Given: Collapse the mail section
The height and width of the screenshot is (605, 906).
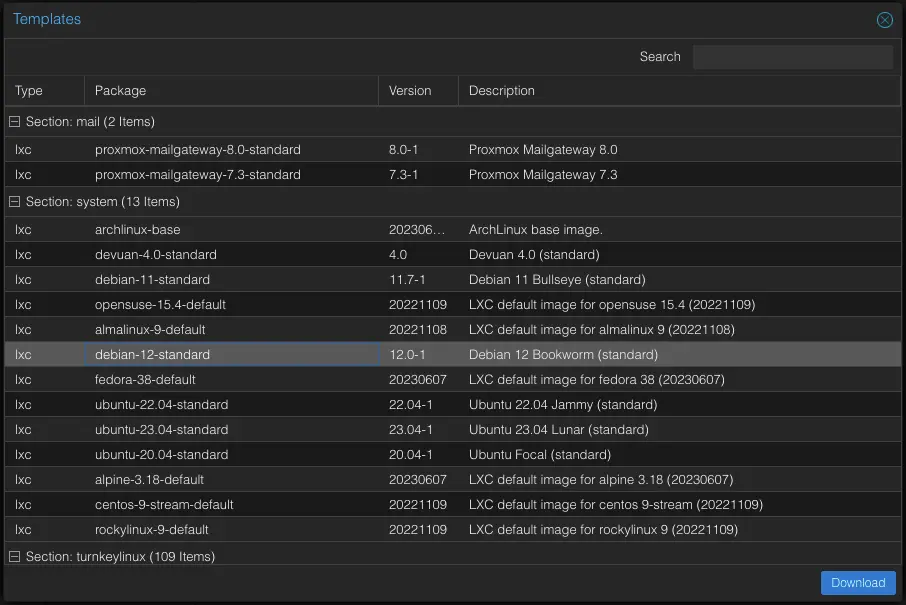Looking at the screenshot, I should [13, 121].
